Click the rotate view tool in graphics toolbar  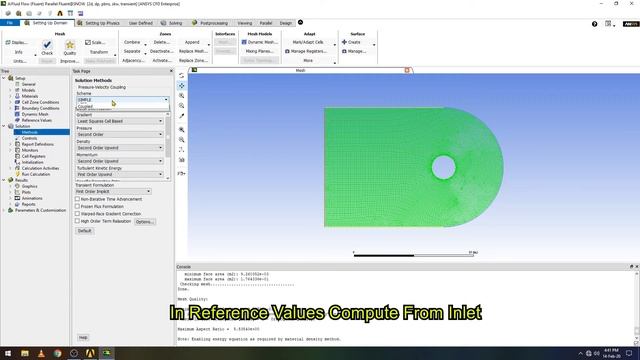(x=182, y=76)
